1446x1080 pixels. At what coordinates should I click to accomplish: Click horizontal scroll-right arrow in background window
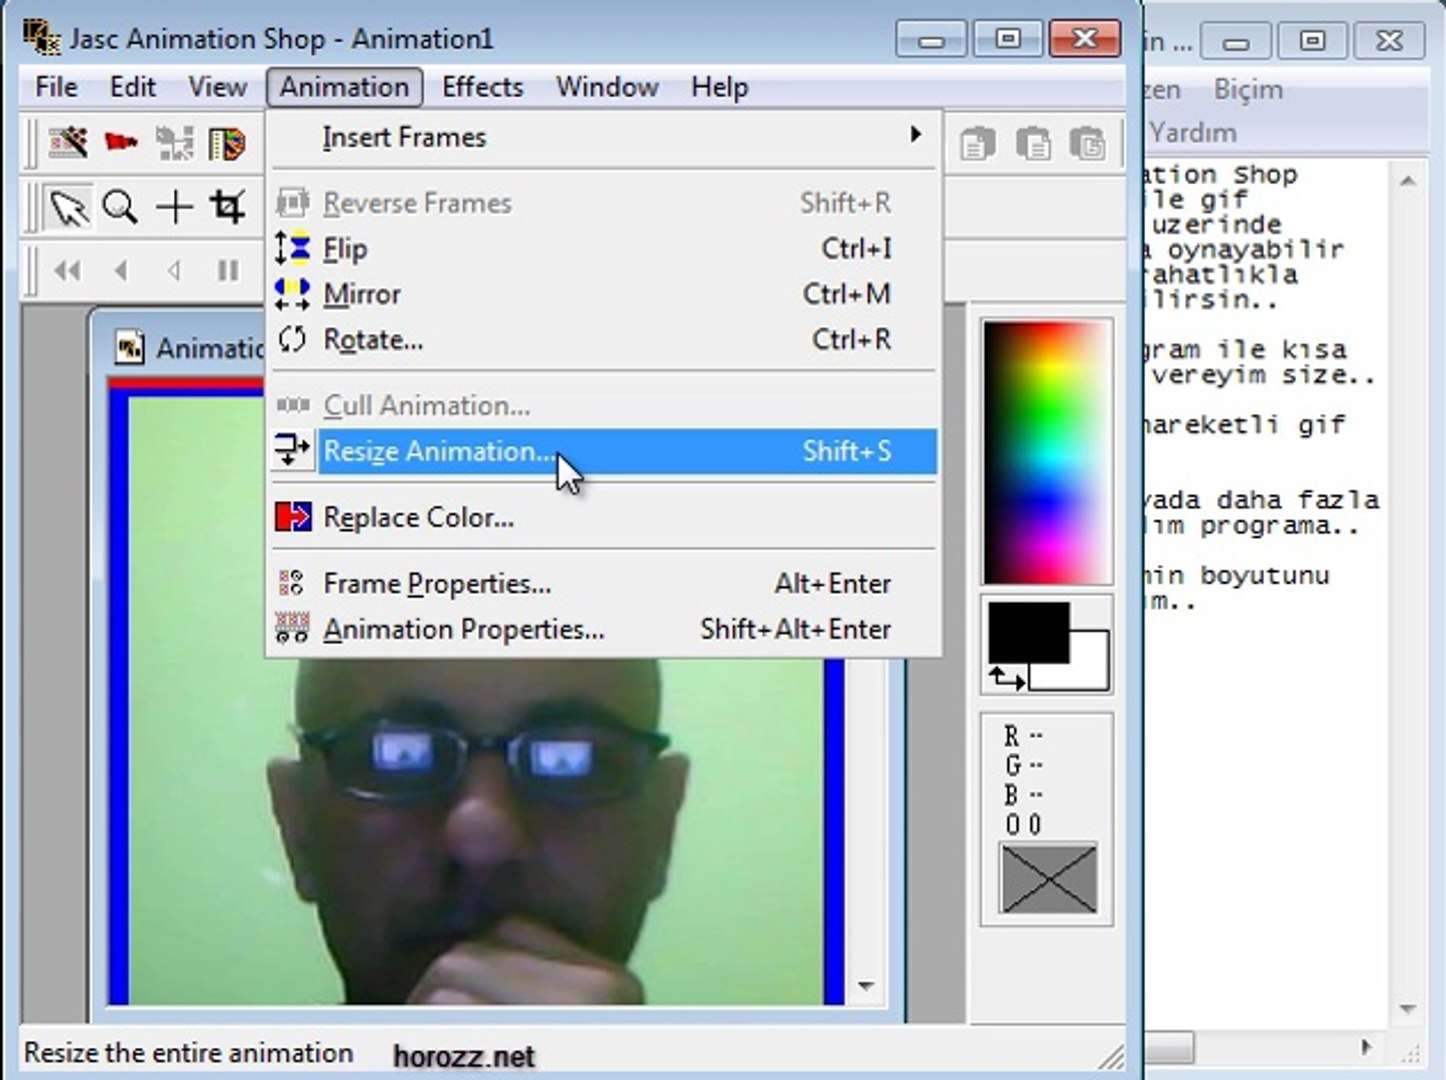click(x=1366, y=1047)
